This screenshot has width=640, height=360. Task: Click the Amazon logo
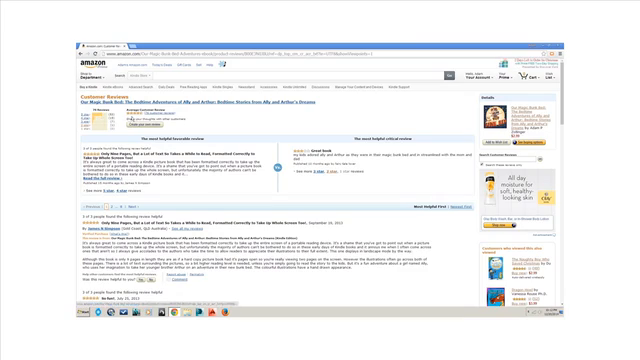[x=93, y=64]
